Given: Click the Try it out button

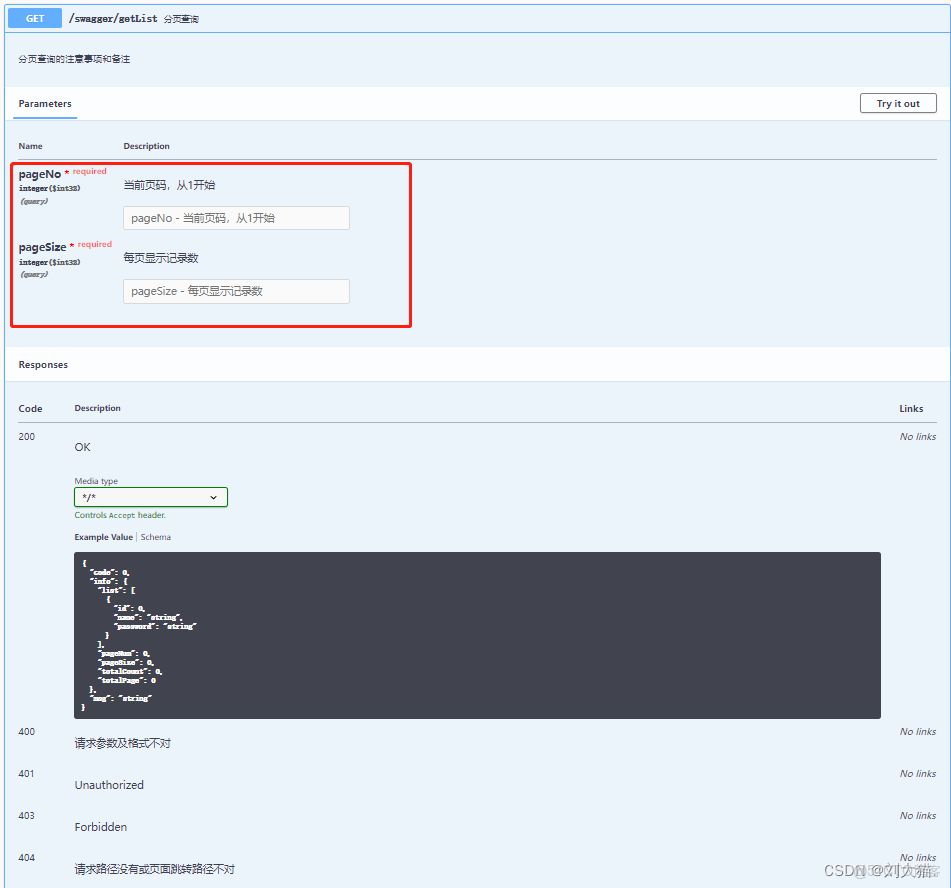Looking at the screenshot, I should pos(898,103).
